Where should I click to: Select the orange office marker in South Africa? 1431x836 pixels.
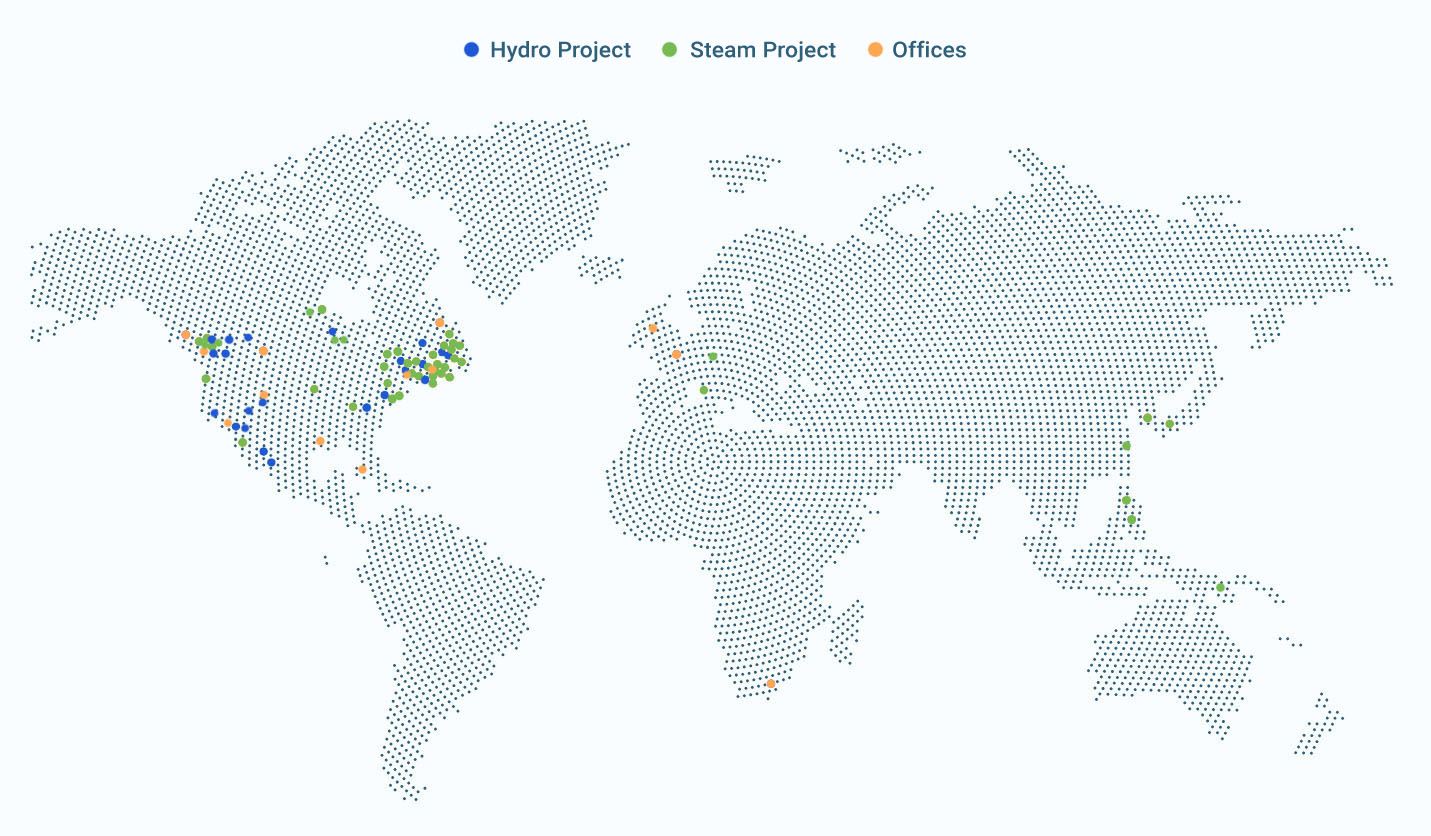[x=770, y=684]
